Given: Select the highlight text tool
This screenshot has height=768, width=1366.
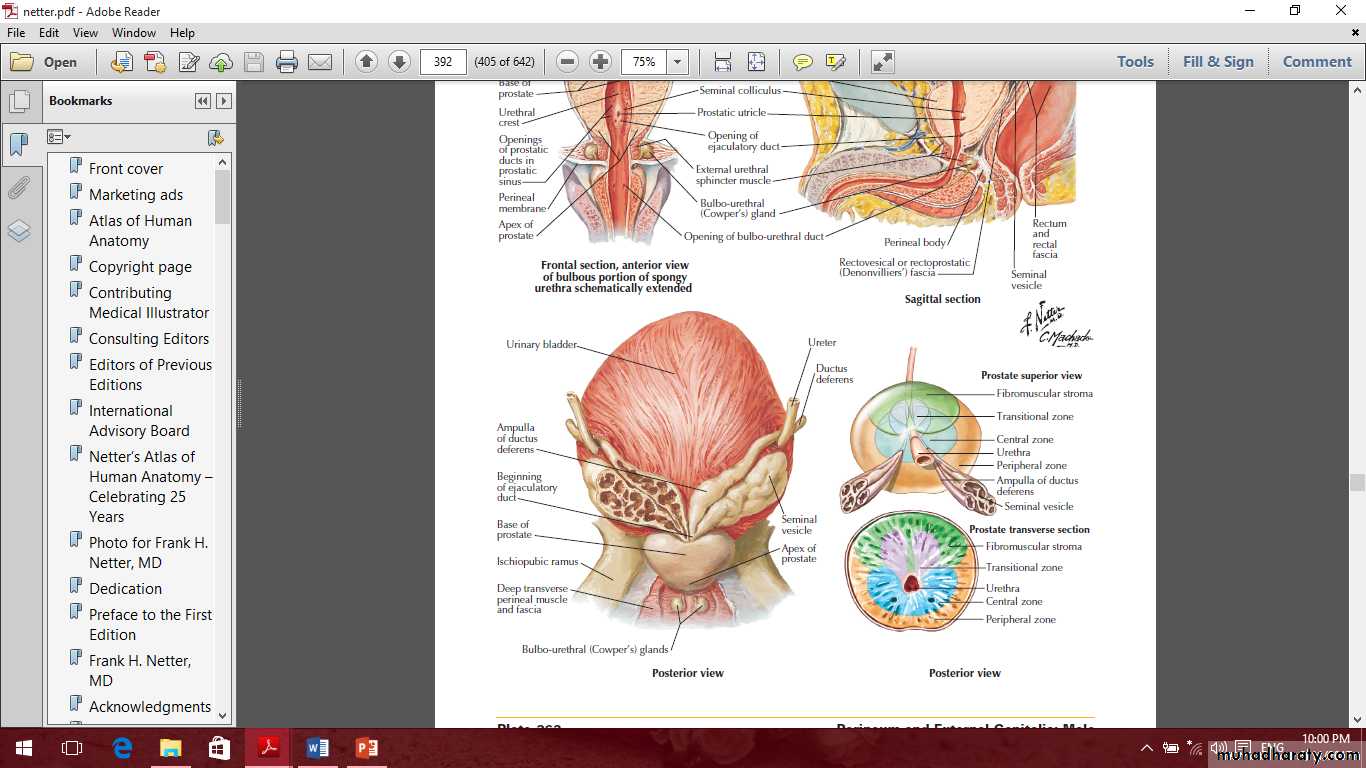Looking at the screenshot, I should pyautogui.click(x=836, y=62).
